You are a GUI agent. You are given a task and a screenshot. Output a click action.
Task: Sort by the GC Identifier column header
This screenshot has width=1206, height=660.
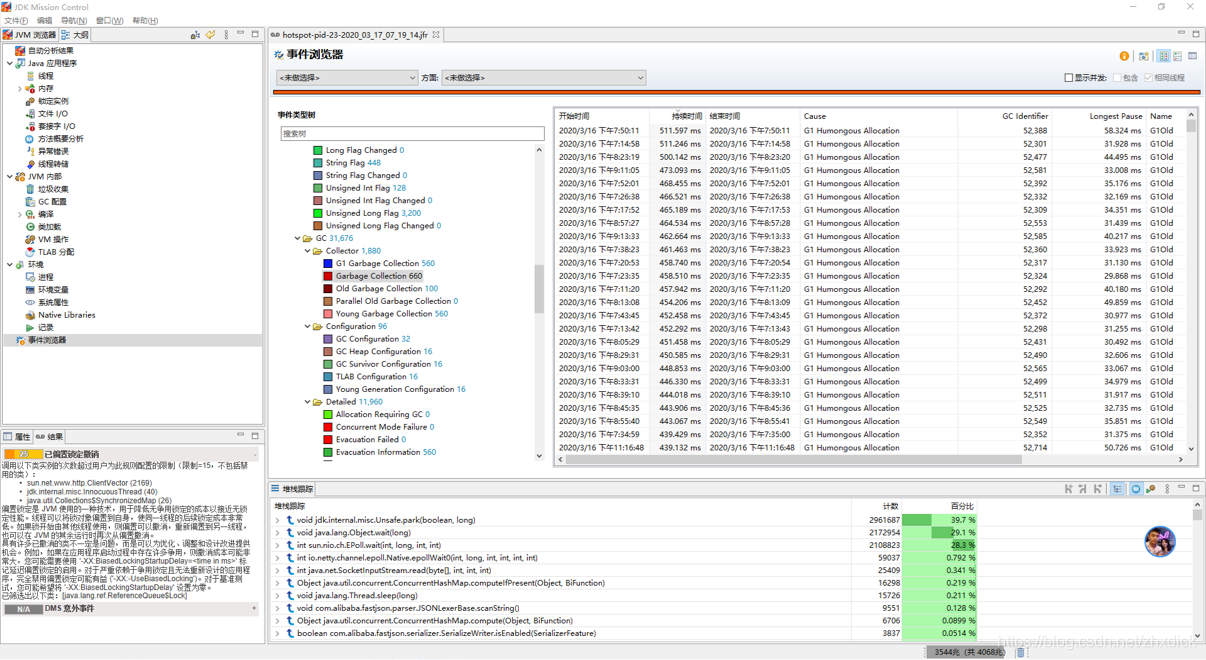coord(1025,116)
